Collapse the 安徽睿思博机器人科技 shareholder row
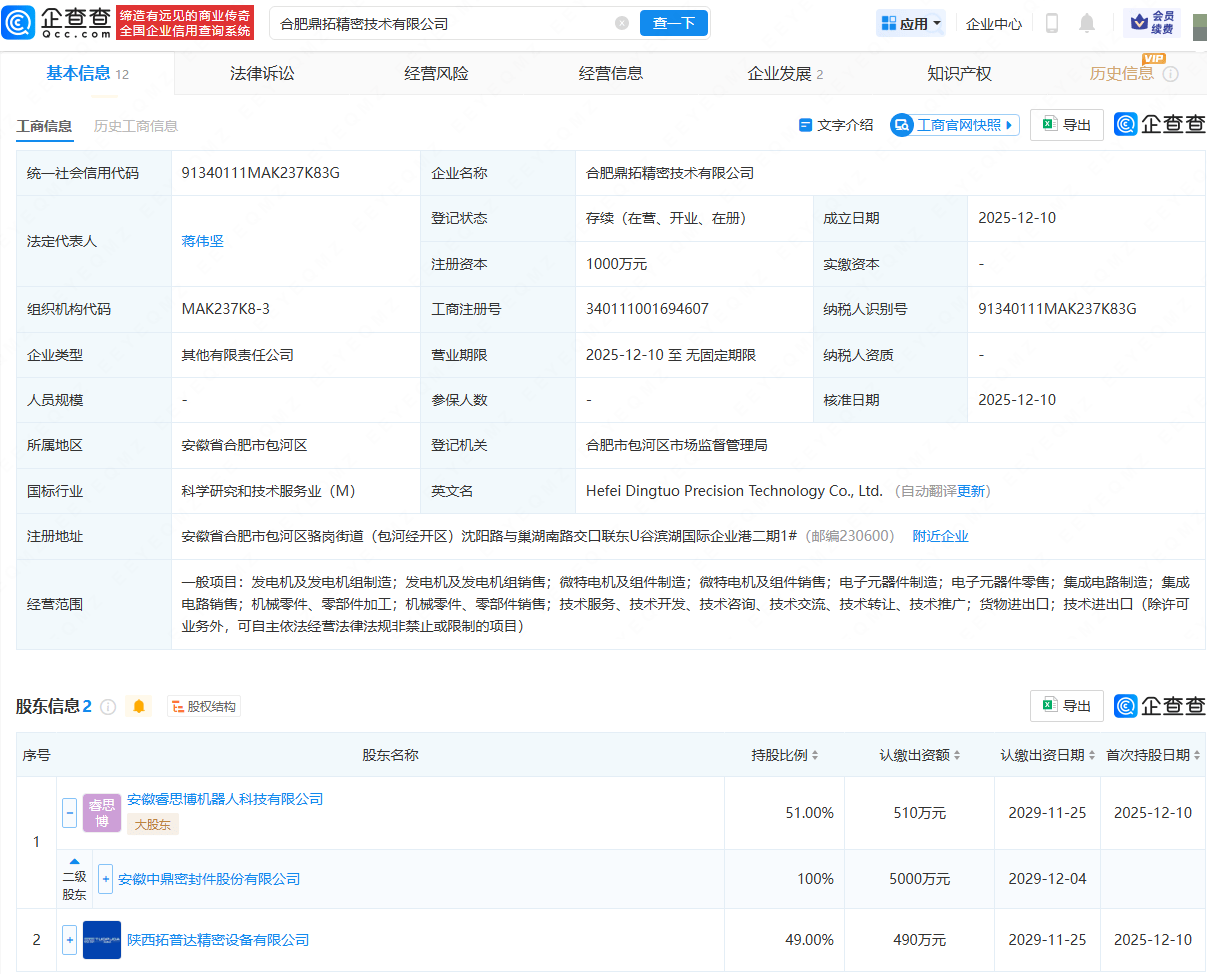 click(x=70, y=813)
